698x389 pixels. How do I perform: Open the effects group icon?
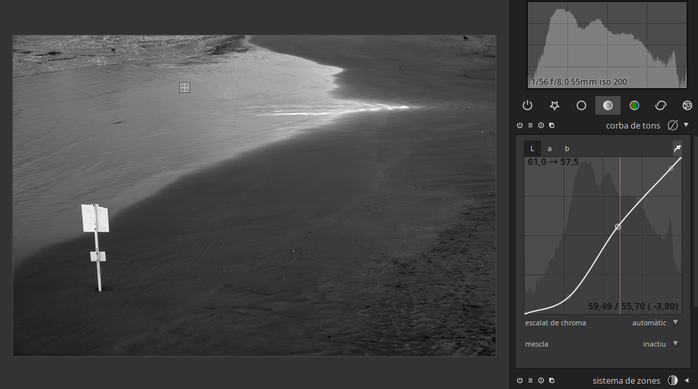click(687, 105)
